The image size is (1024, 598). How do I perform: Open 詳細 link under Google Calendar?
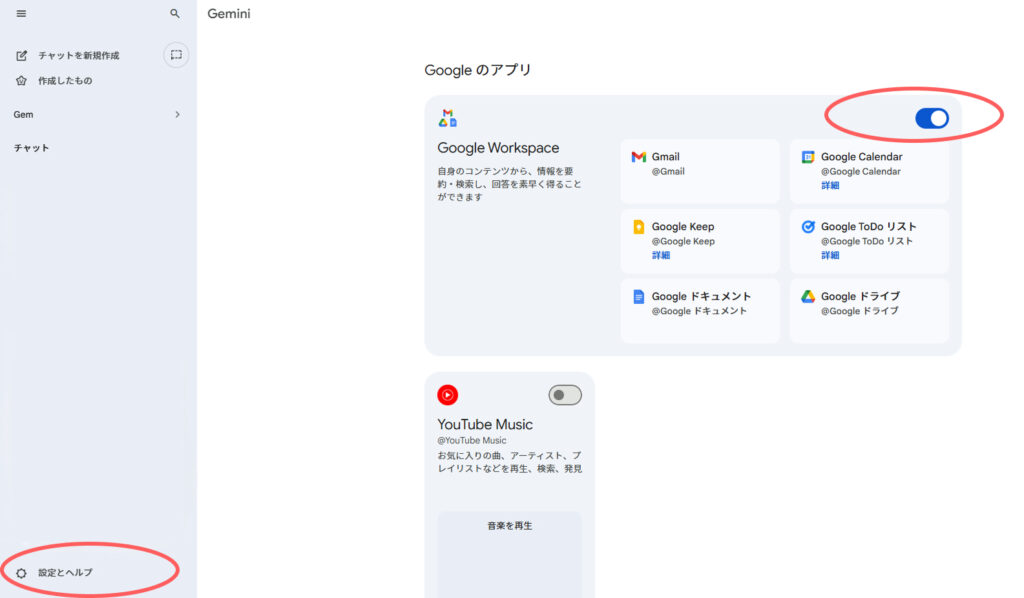[830, 186]
